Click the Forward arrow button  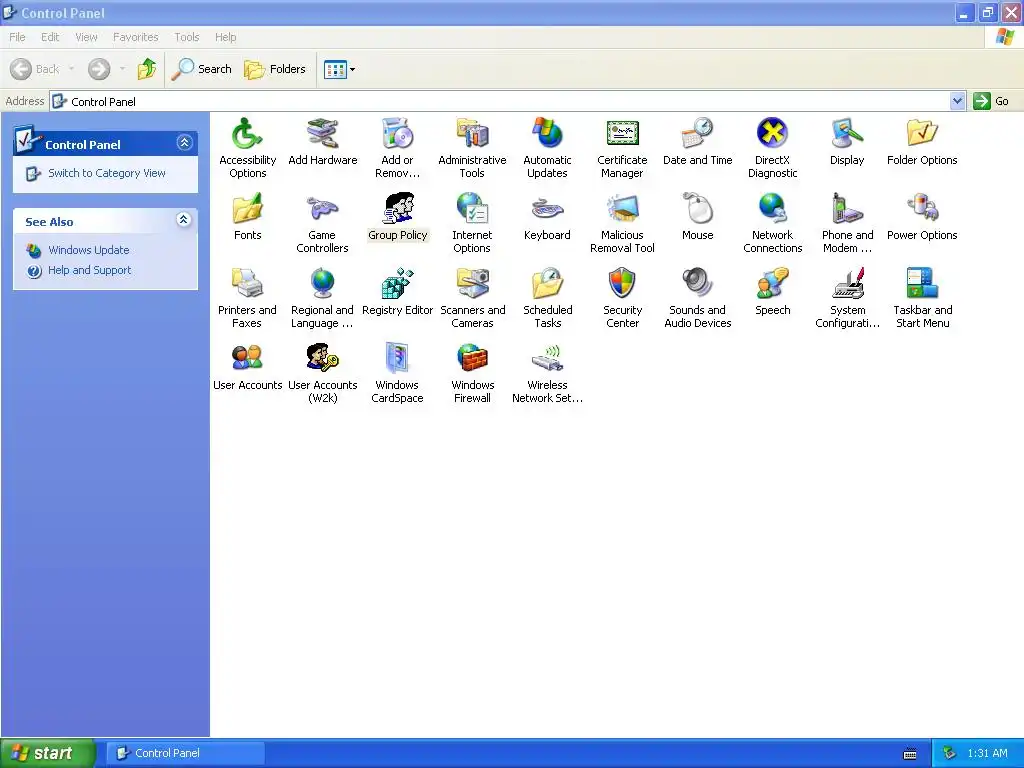pyautogui.click(x=99, y=69)
